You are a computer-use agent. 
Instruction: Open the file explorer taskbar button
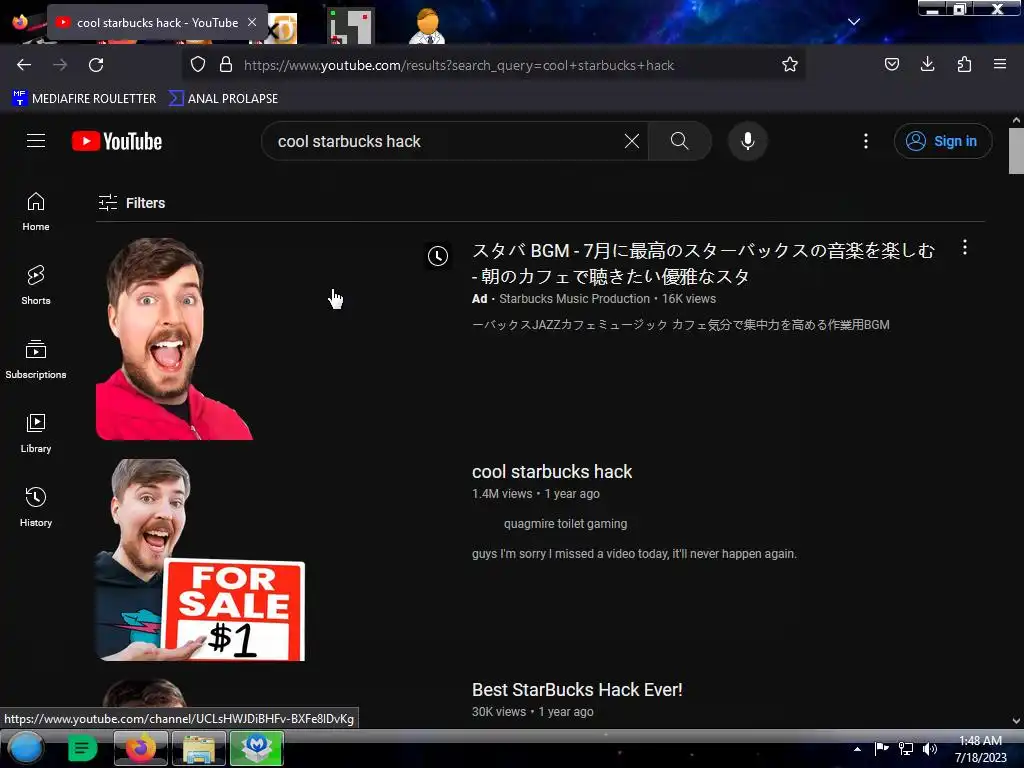(199, 748)
